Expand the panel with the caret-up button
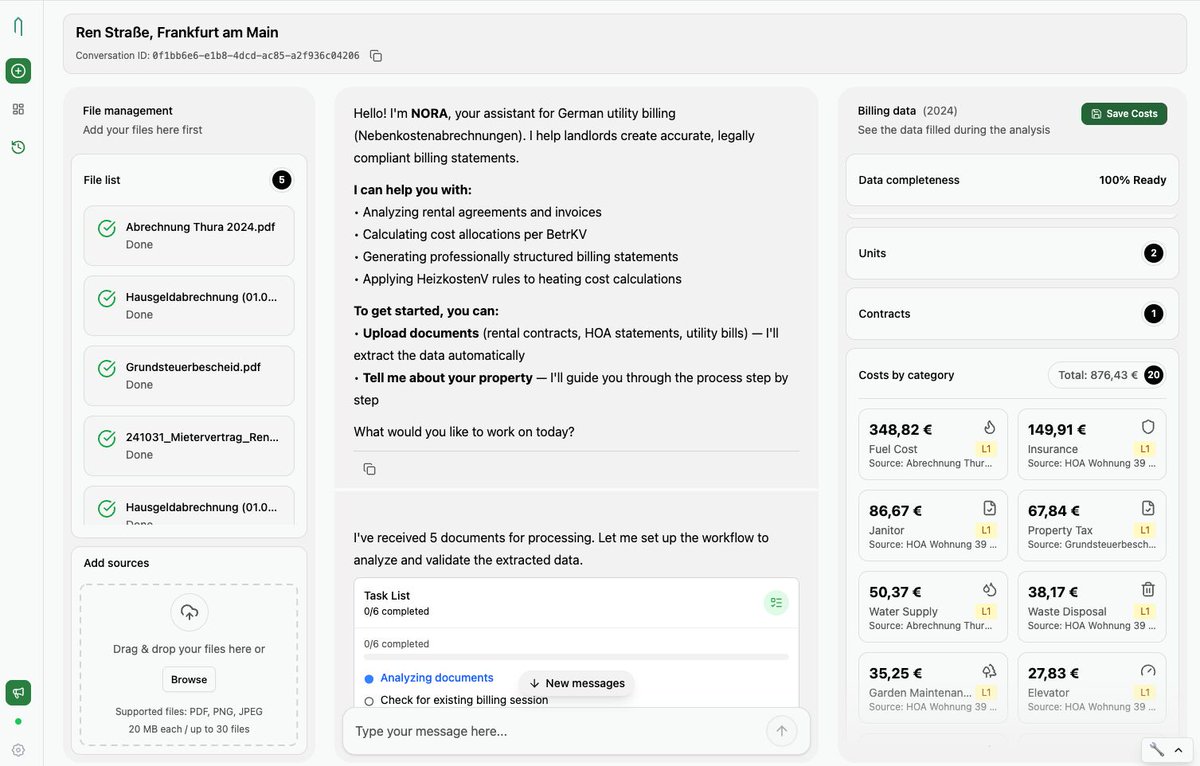Viewport: 1200px width, 766px height. (1179, 749)
